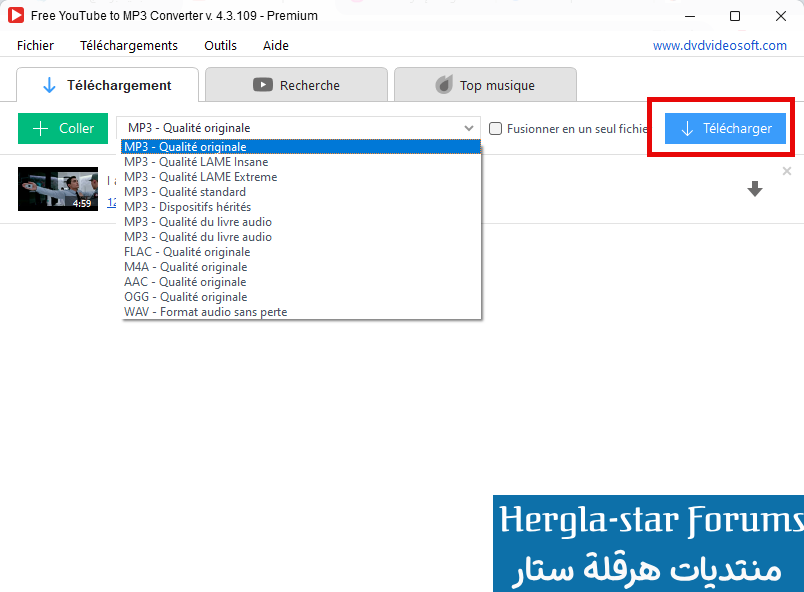The image size is (804, 592).
Task: Switch to the Recherche tab
Action: 296,85
